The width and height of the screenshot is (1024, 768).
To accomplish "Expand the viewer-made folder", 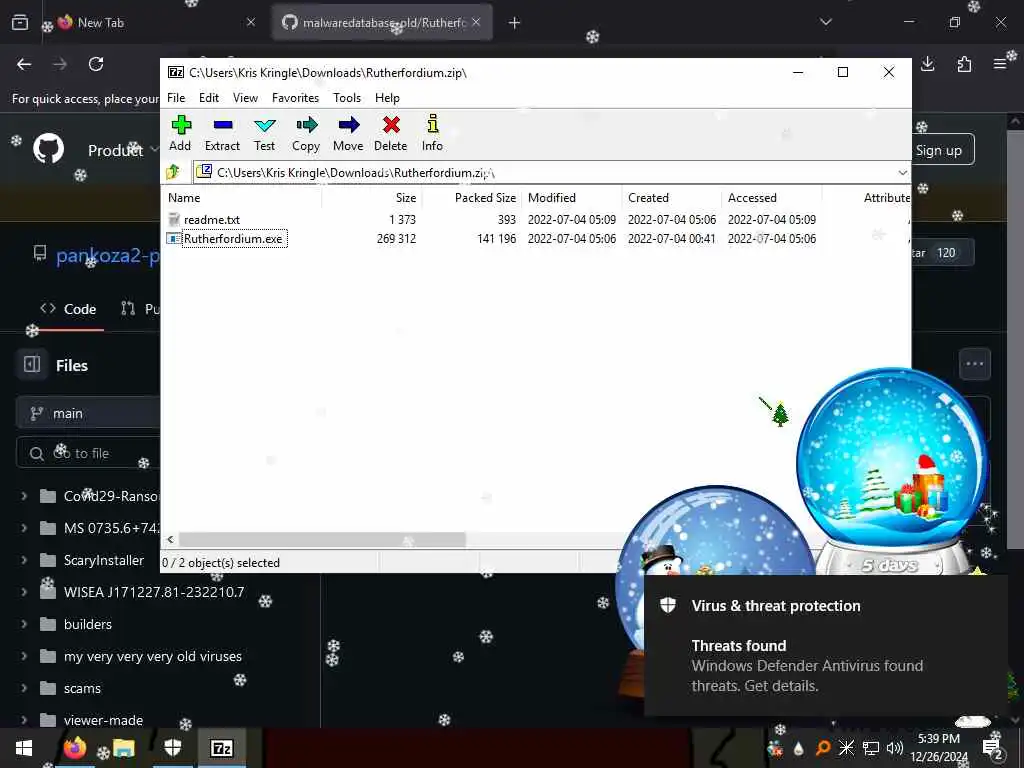I will (24, 720).
